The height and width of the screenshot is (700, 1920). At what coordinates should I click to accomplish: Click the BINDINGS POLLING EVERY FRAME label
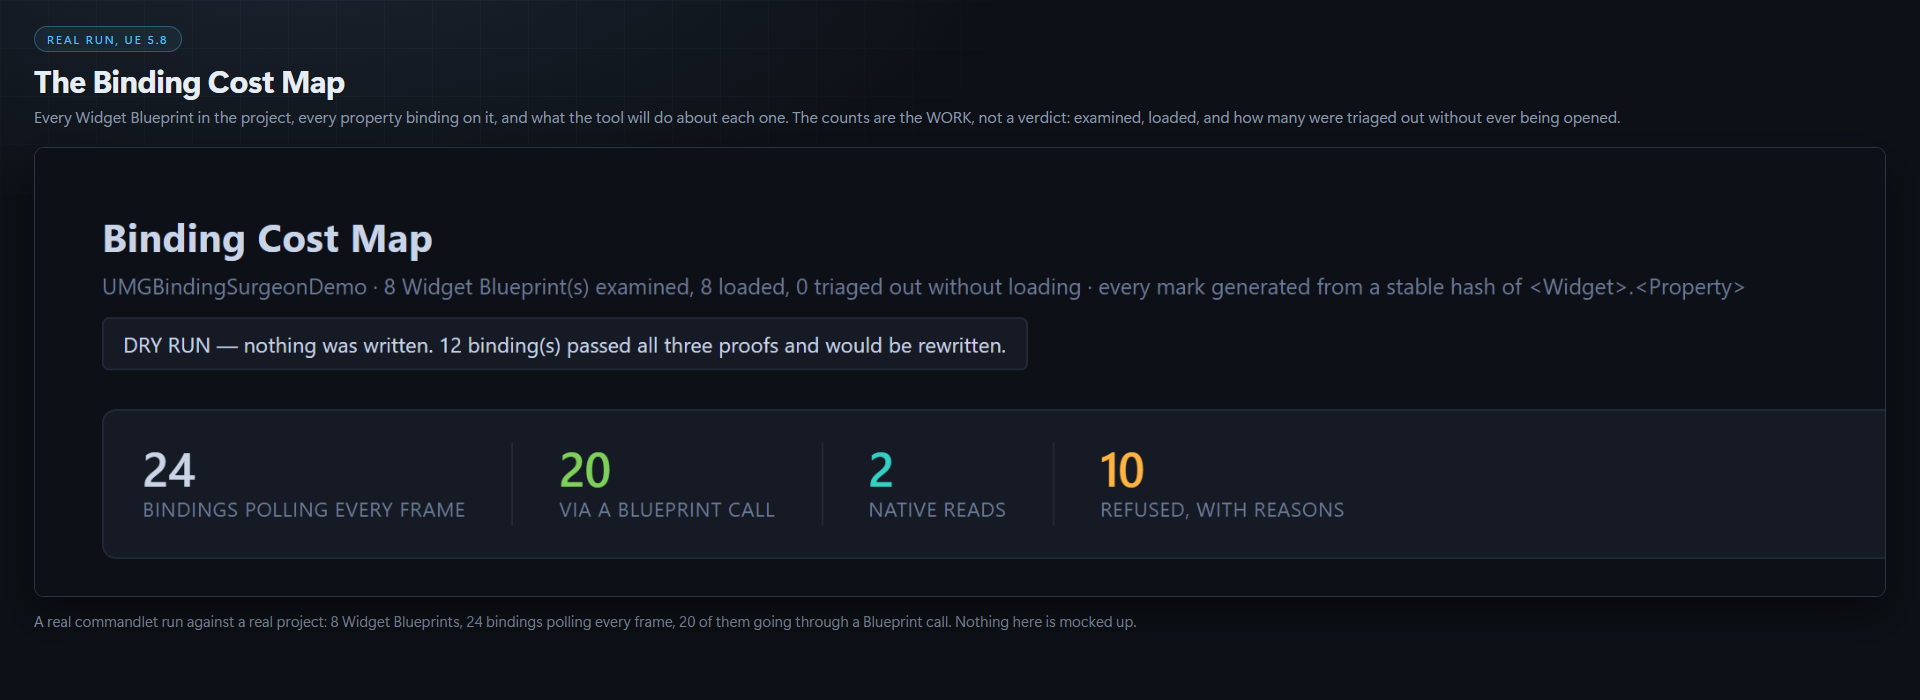[x=304, y=510]
